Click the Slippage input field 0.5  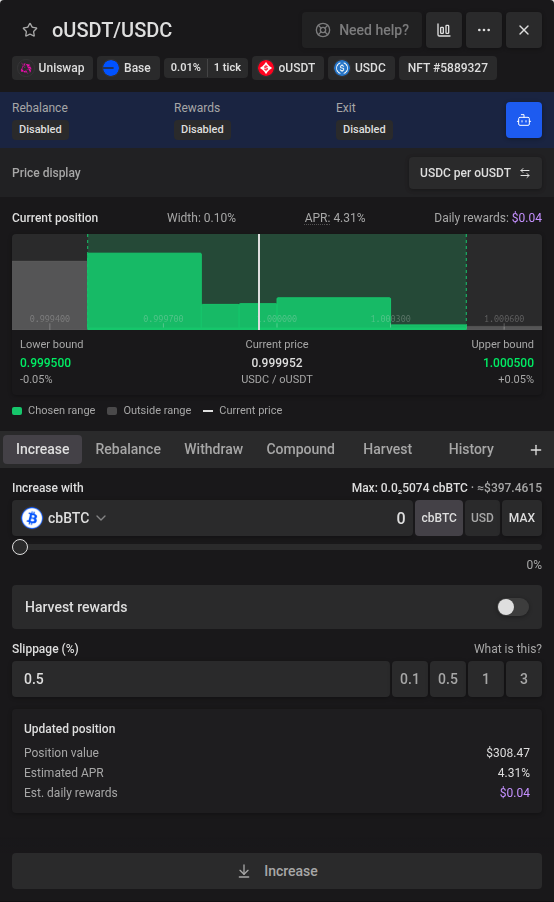201,679
